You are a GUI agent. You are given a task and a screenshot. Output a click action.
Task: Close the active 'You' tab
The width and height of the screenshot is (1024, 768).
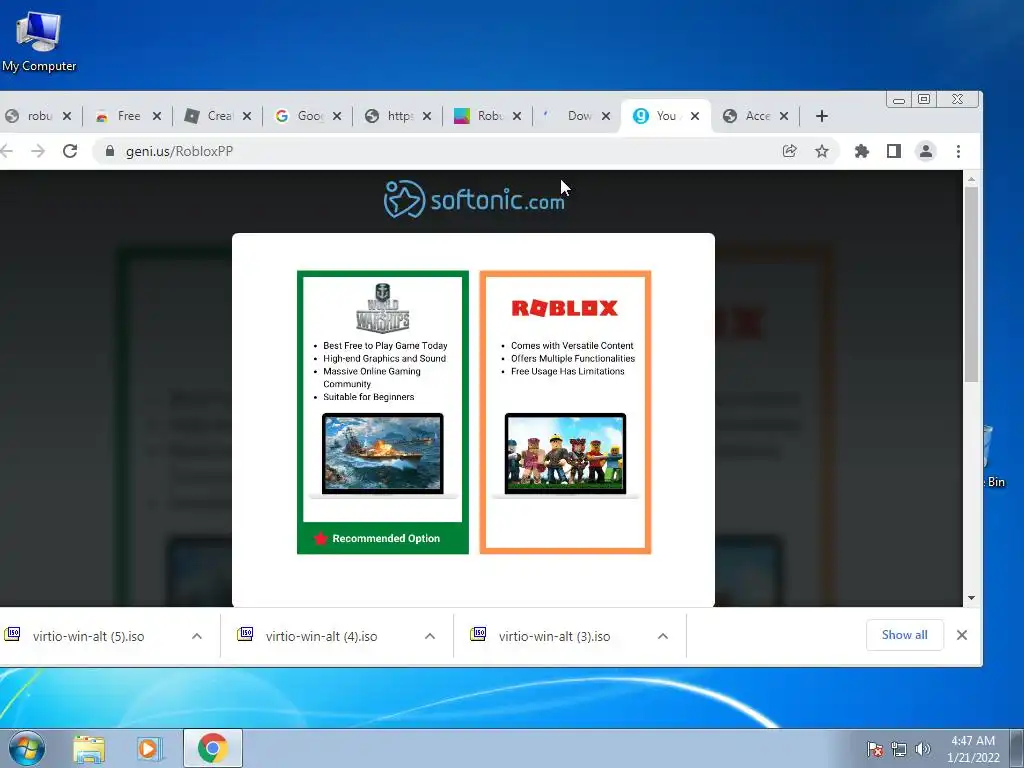[x=695, y=116]
